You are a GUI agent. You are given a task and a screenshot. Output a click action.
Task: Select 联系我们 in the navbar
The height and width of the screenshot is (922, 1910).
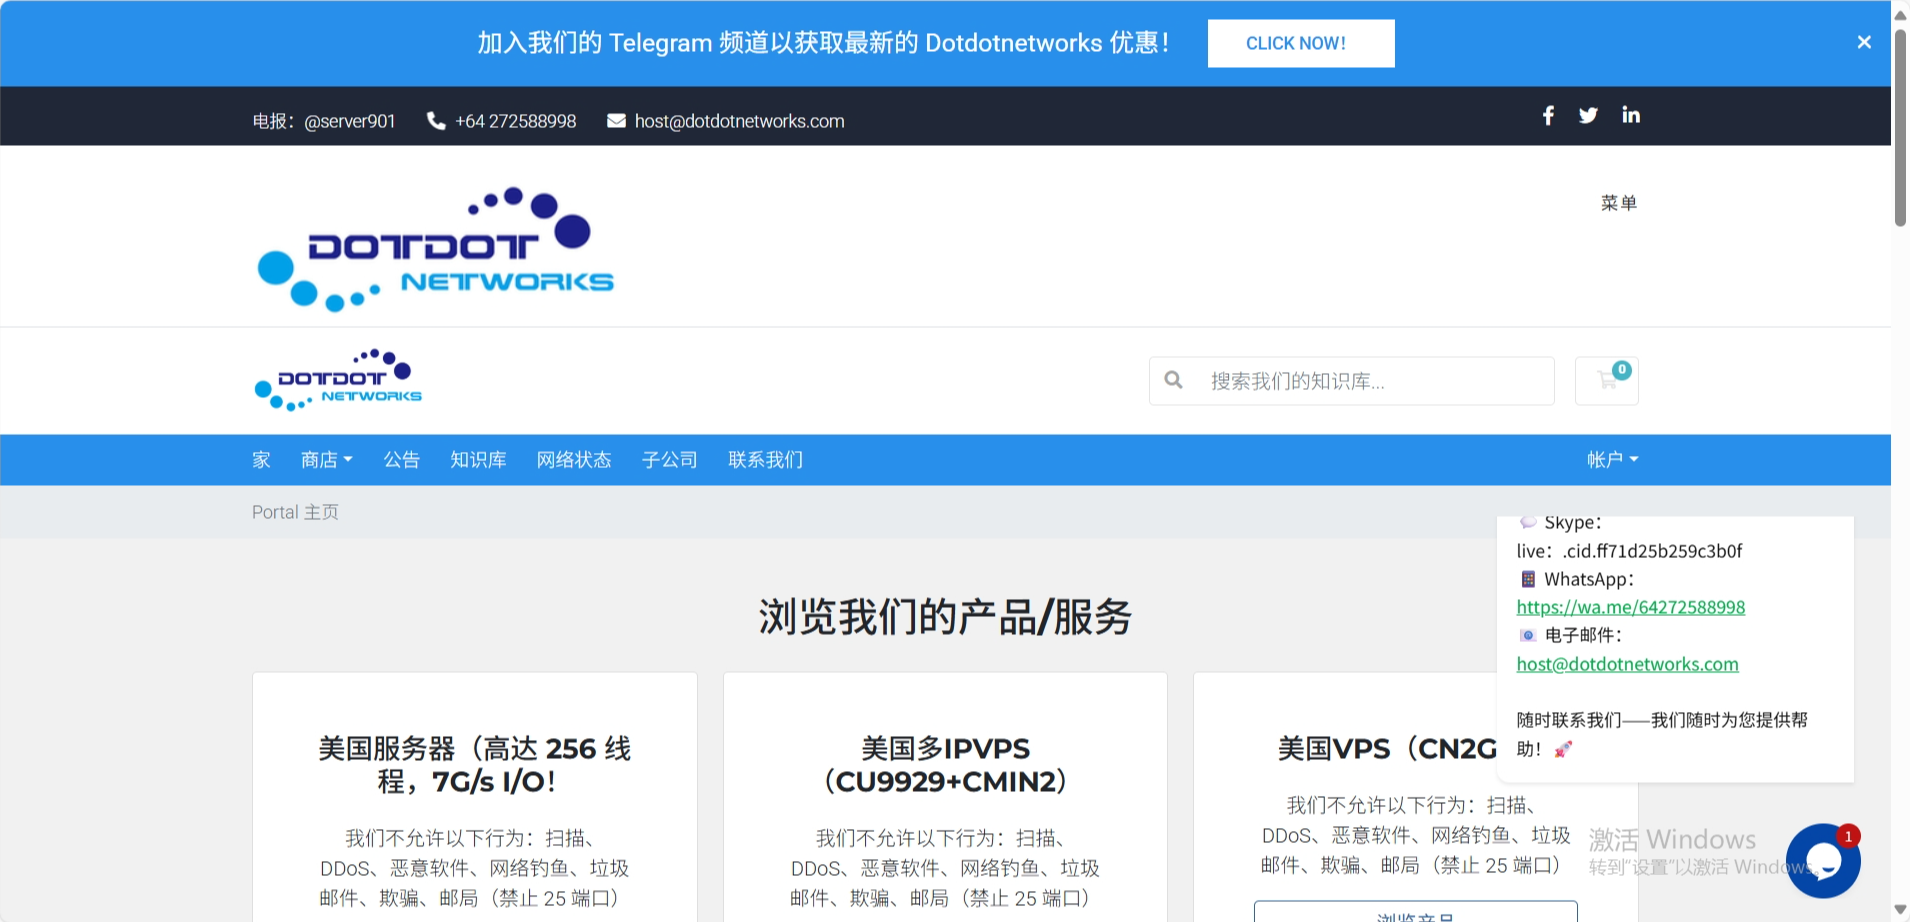click(765, 460)
